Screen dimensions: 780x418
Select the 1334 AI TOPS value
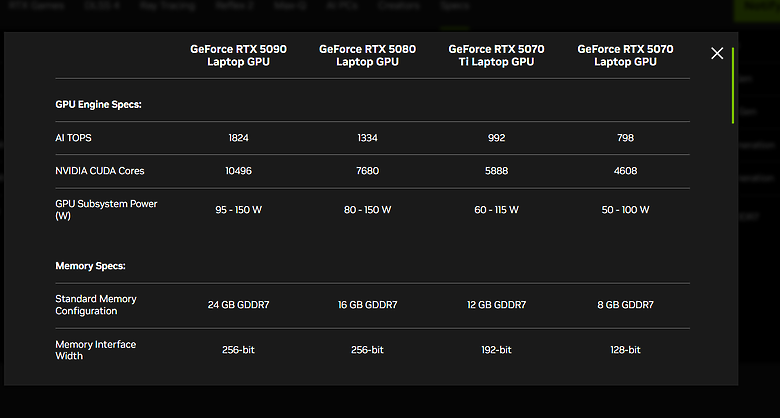pyautogui.click(x=367, y=138)
